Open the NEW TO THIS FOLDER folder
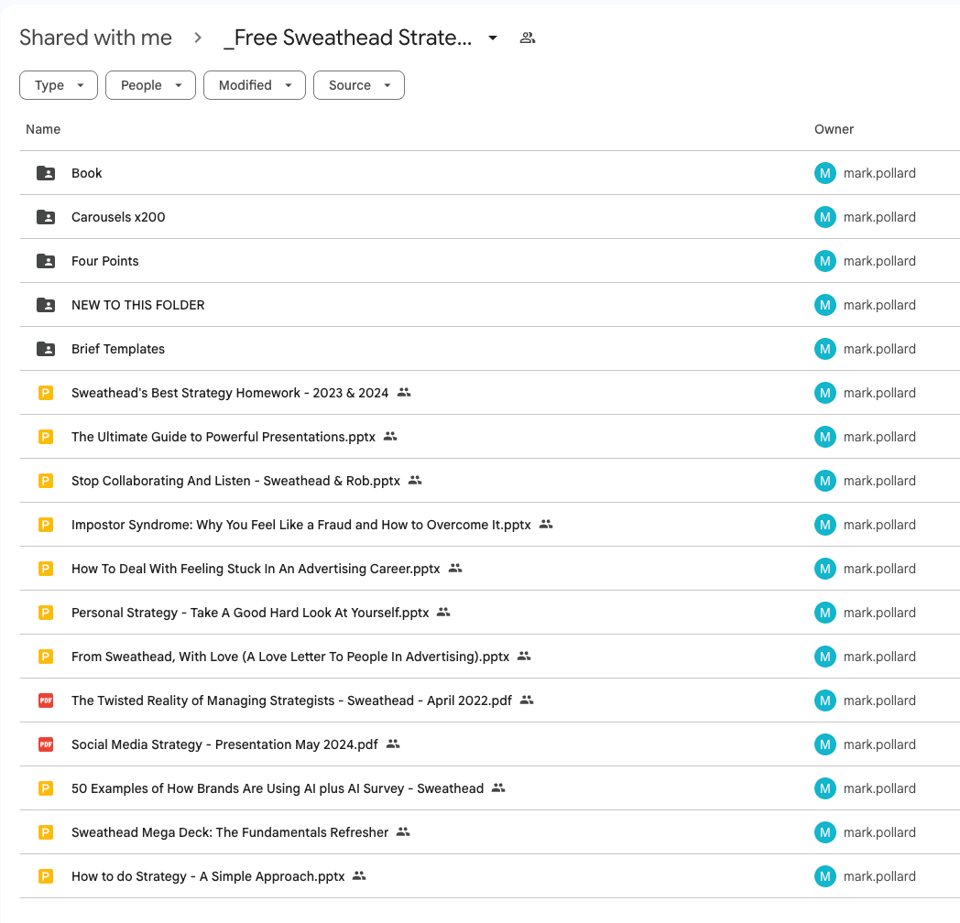This screenshot has height=923, width=960. point(138,305)
